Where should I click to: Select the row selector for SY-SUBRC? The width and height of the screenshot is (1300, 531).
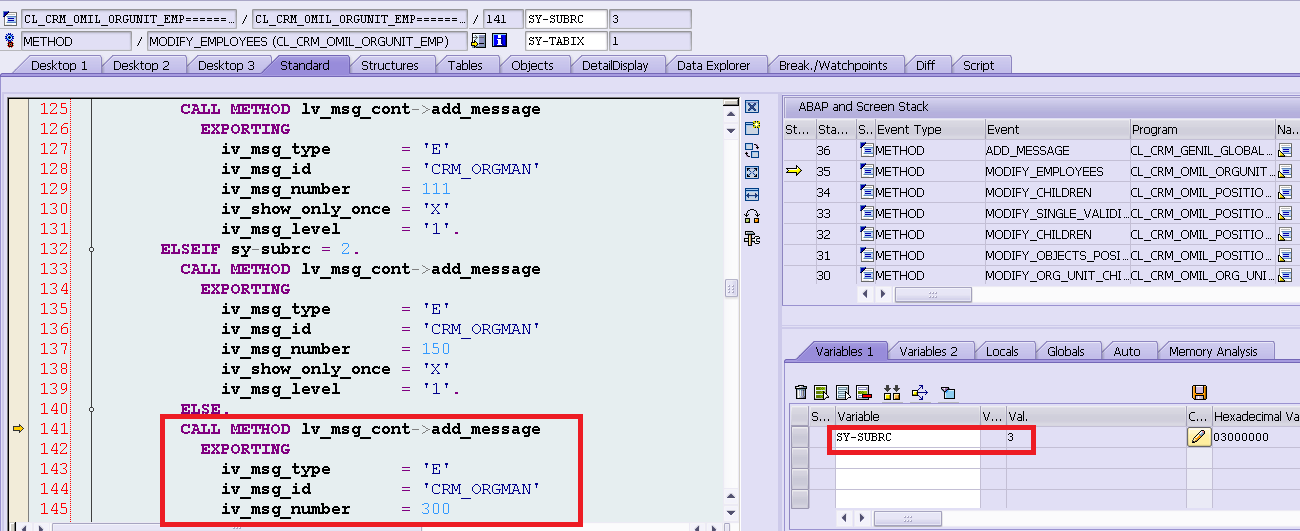[798, 437]
